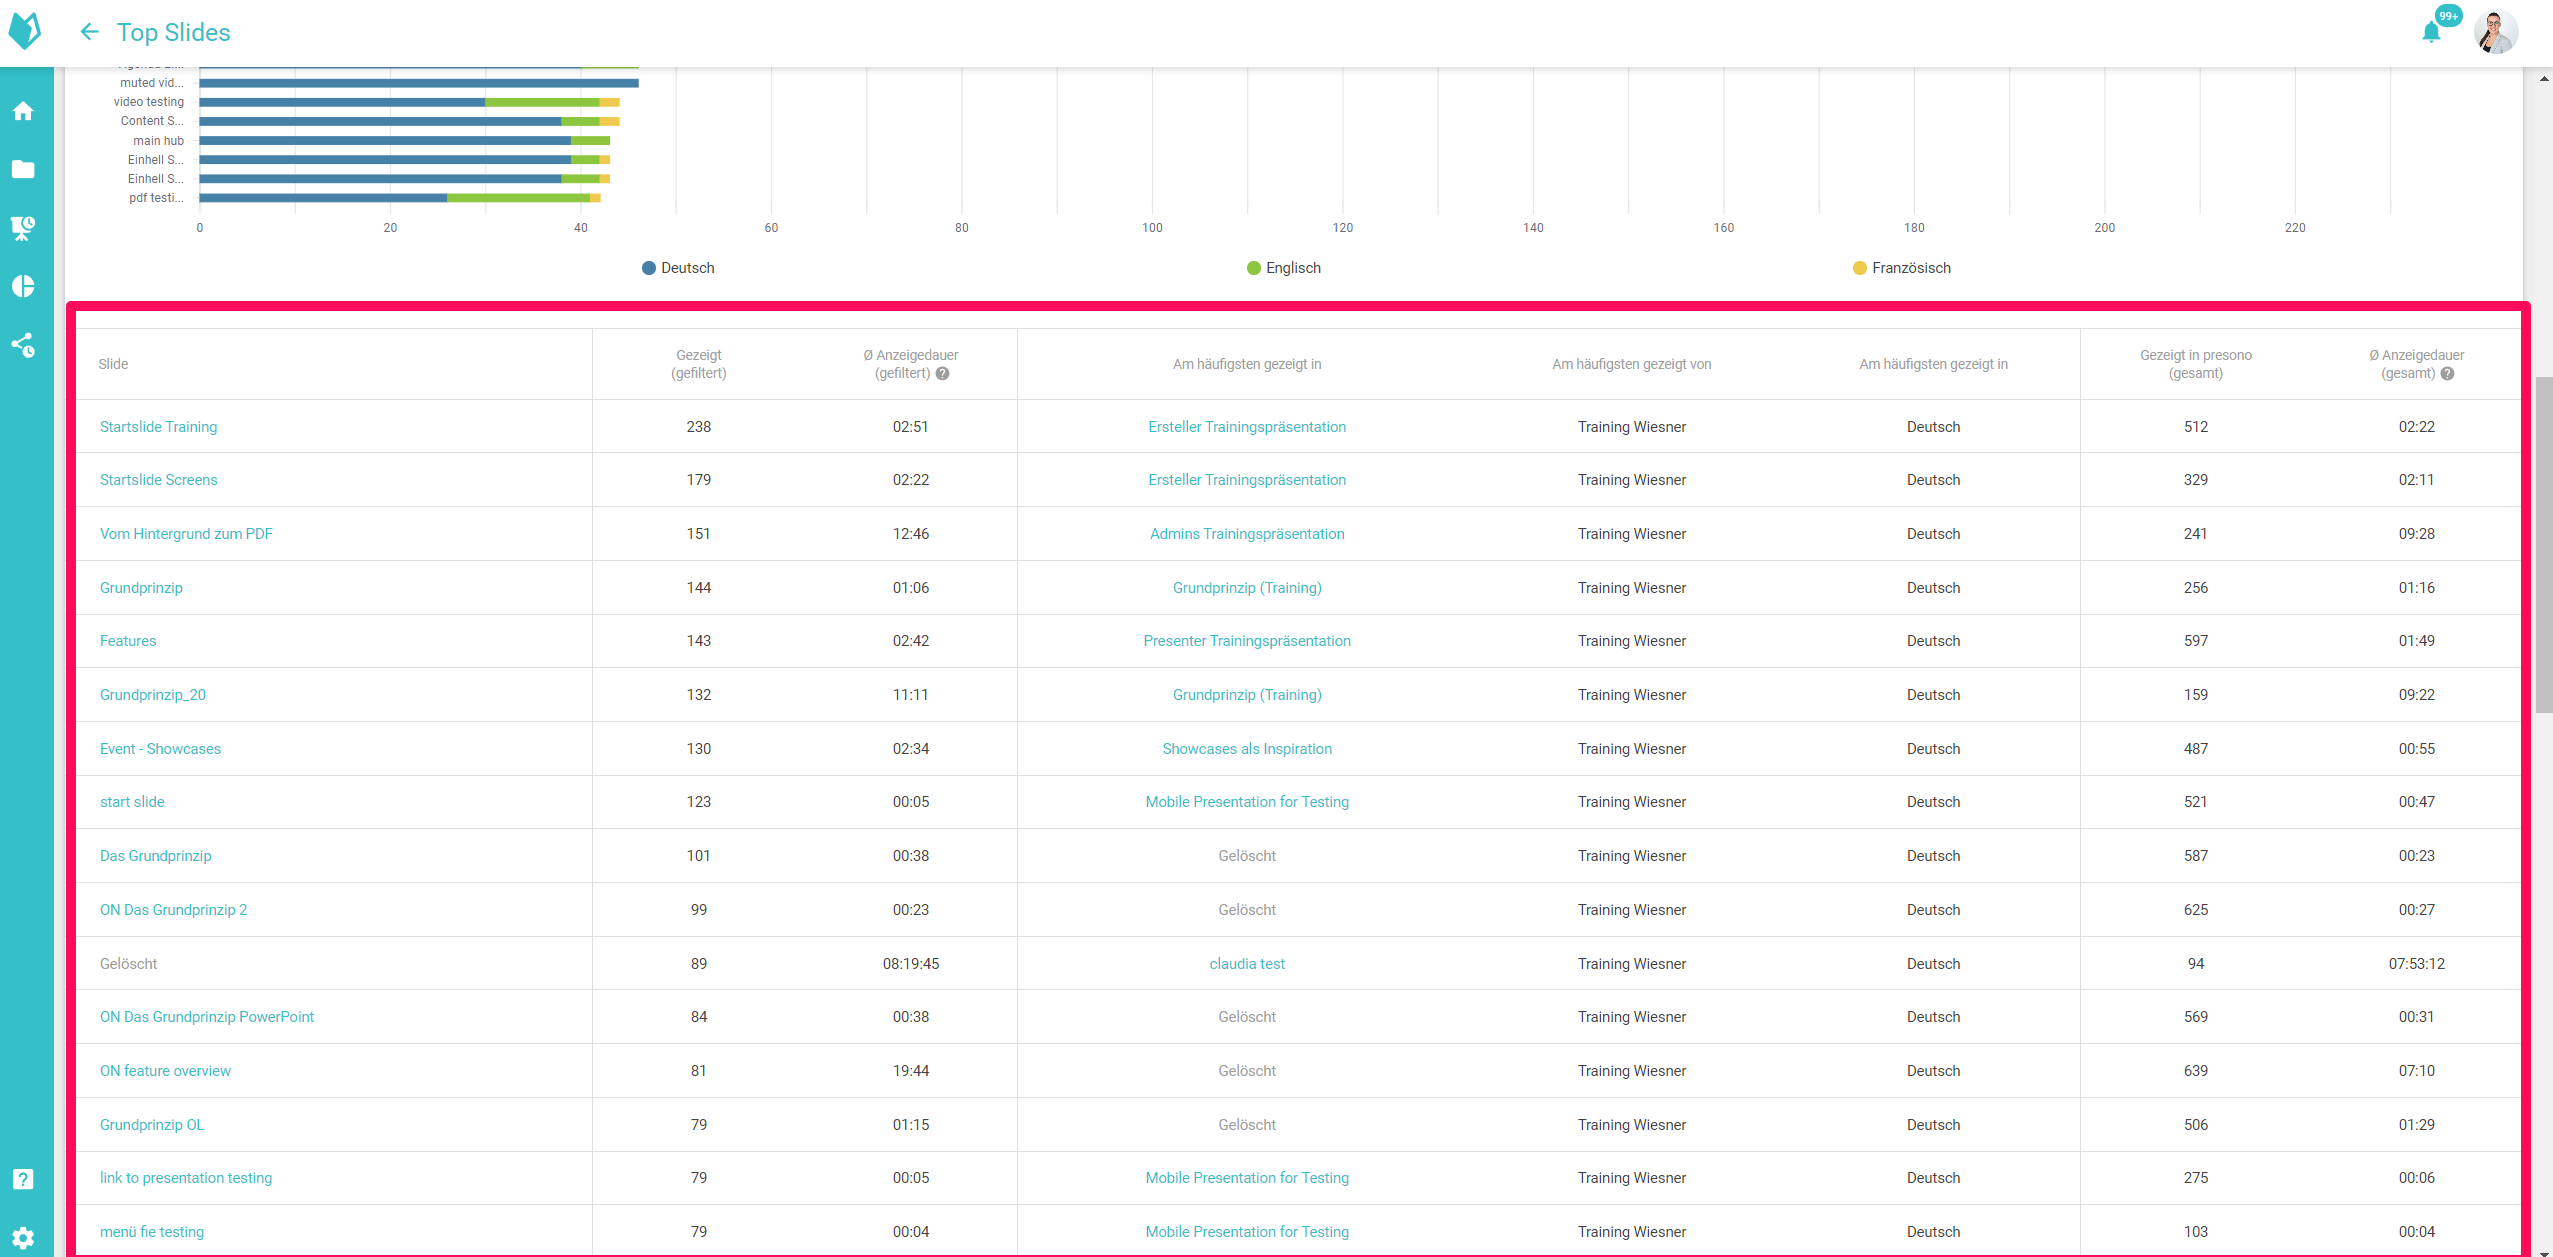Open the menü fie testing slide link

tap(152, 1232)
